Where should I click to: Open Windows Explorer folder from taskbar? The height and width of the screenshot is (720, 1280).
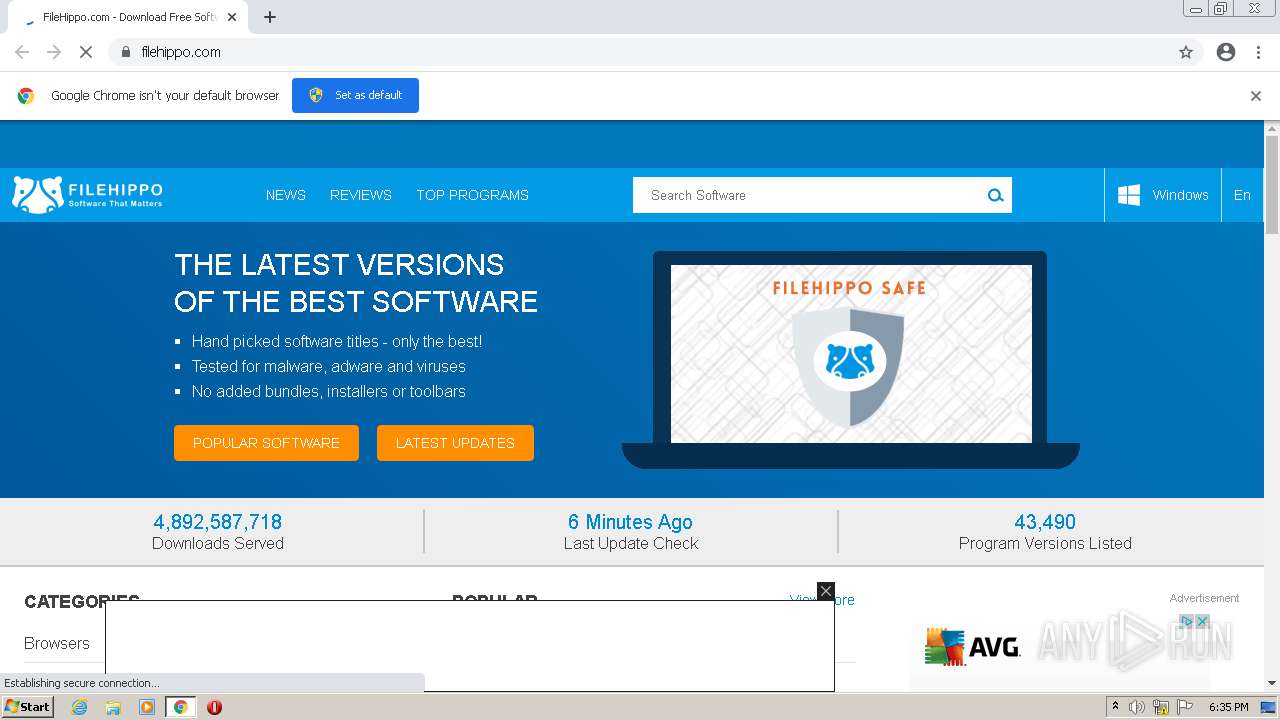coord(113,707)
